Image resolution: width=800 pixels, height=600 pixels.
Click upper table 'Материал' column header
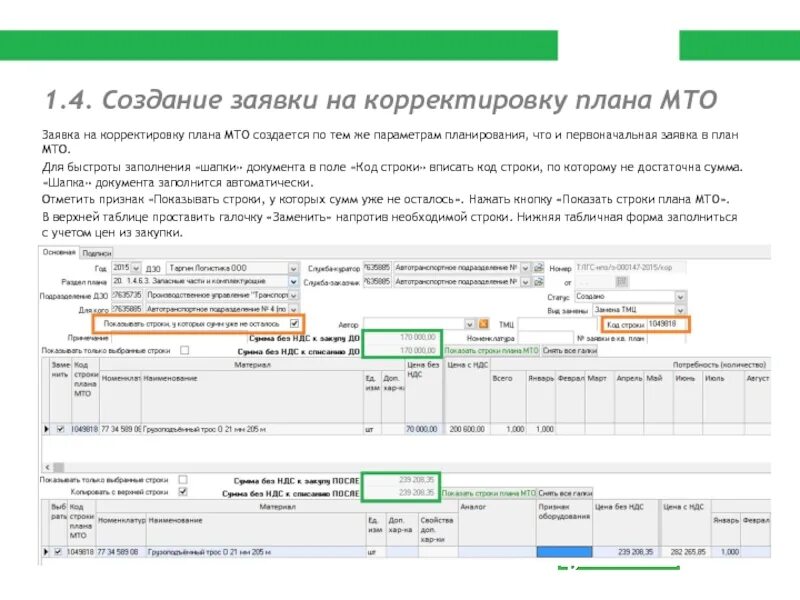[252, 364]
